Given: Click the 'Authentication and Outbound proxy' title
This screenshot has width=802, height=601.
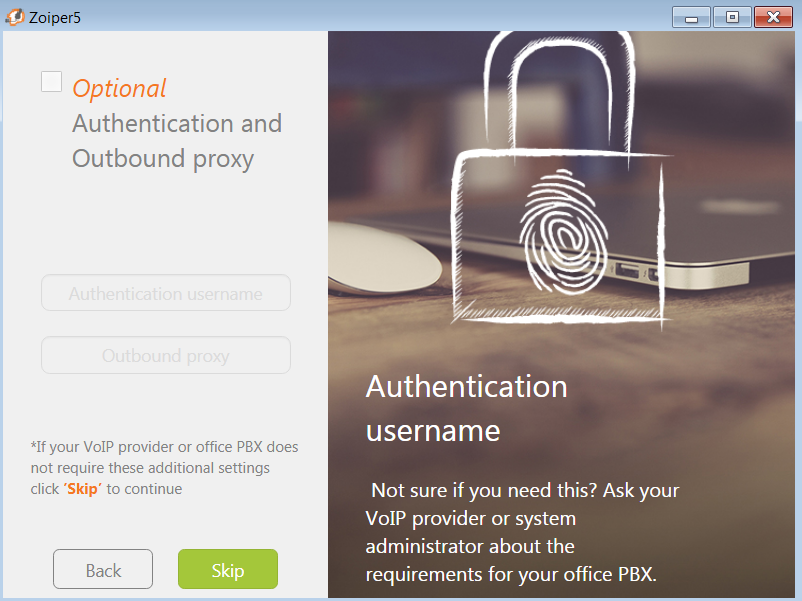Looking at the screenshot, I should [177, 141].
